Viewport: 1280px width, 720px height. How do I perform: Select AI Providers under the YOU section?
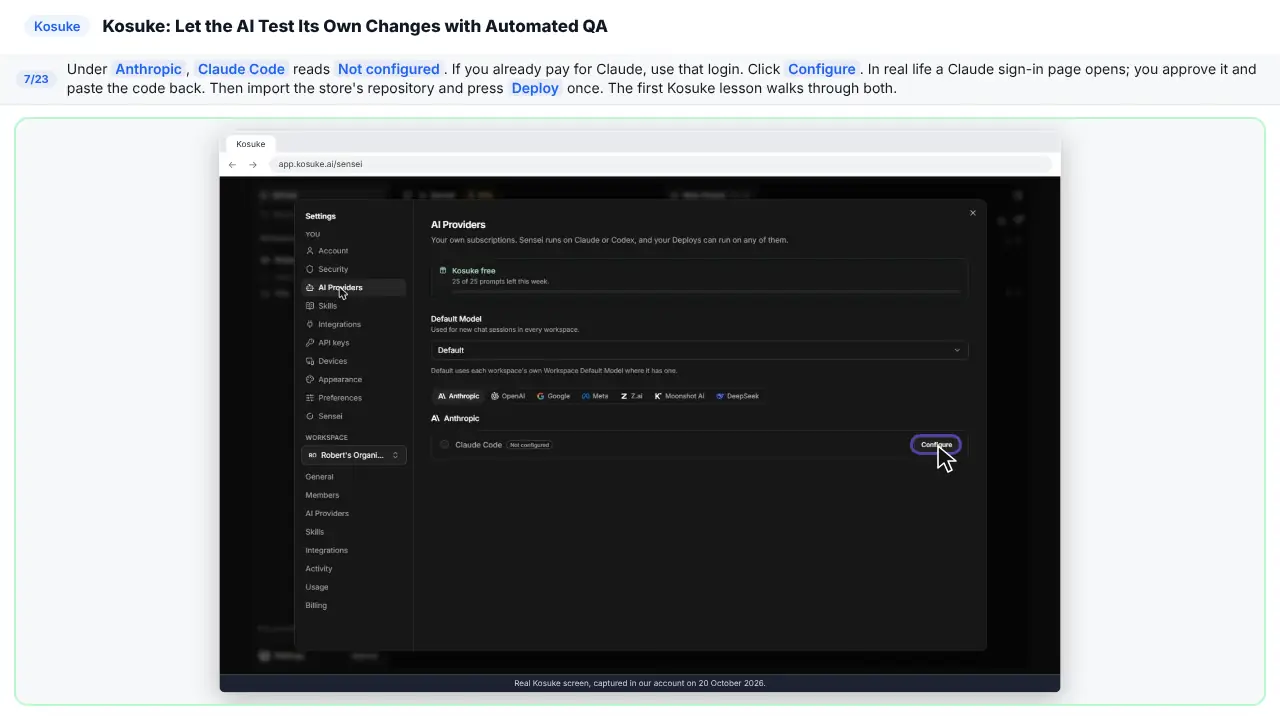[x=353, y=288]
